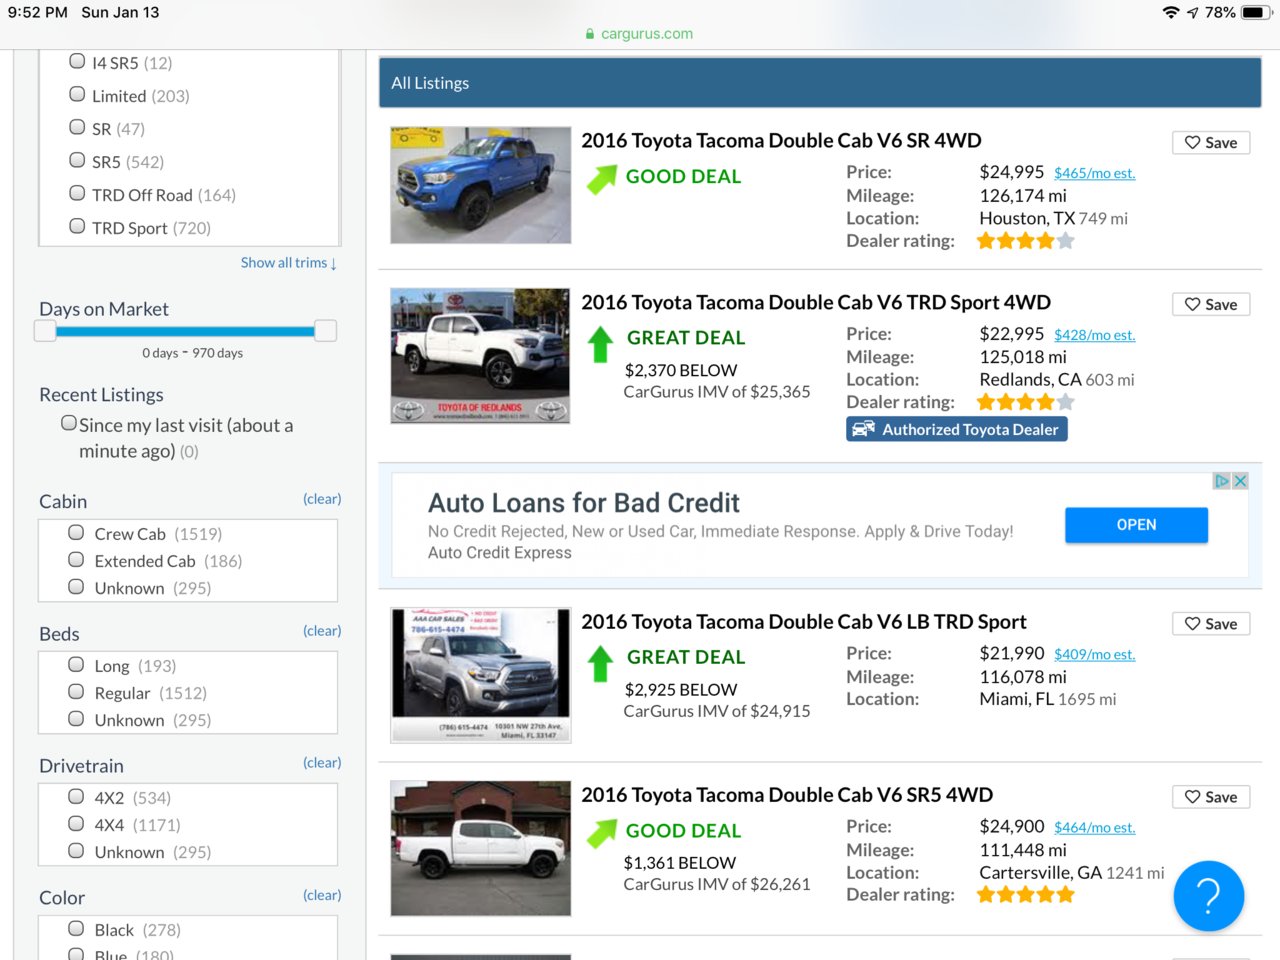Check the Black color filter
The height and width of the screenshot is (960, 1280).
point(76,928)
